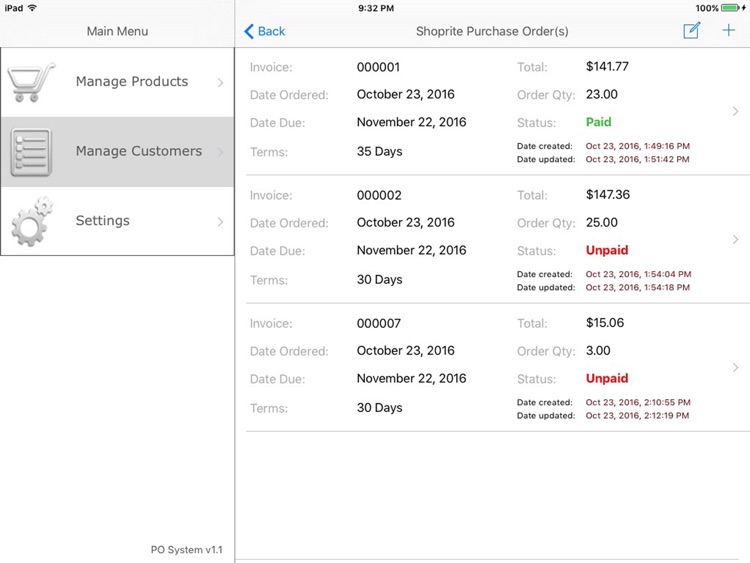The width and height of the screenshot is (750, 563).
Task: Click the 35 Days terms value
Action: coord(379,152)
